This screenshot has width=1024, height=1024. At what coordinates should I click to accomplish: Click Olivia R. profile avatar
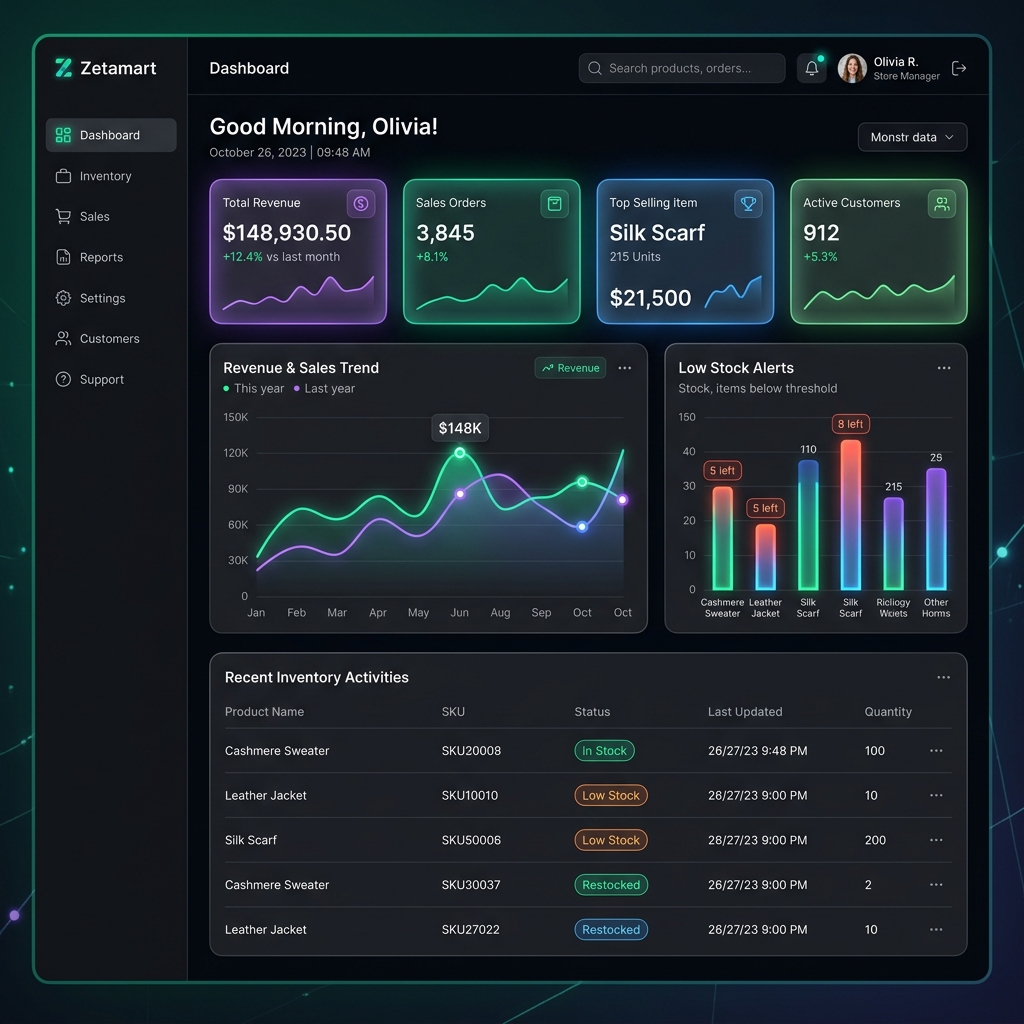[x=852, y=68]
